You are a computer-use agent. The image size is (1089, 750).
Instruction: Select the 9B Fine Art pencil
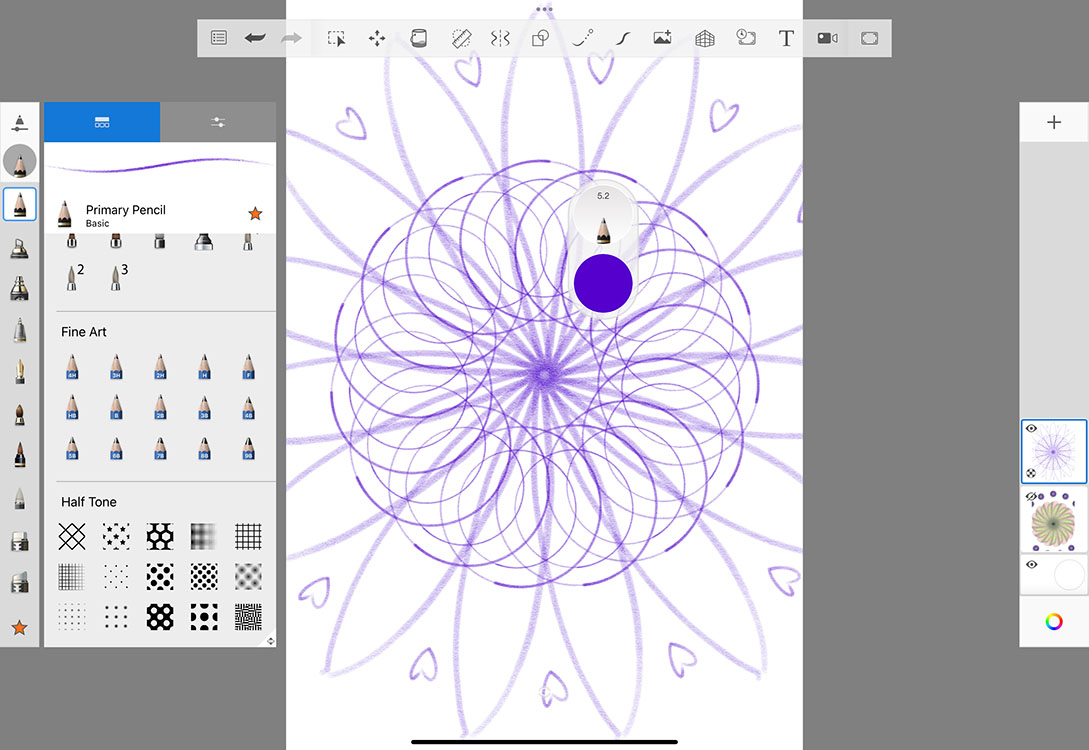click(x=247, y=448)
